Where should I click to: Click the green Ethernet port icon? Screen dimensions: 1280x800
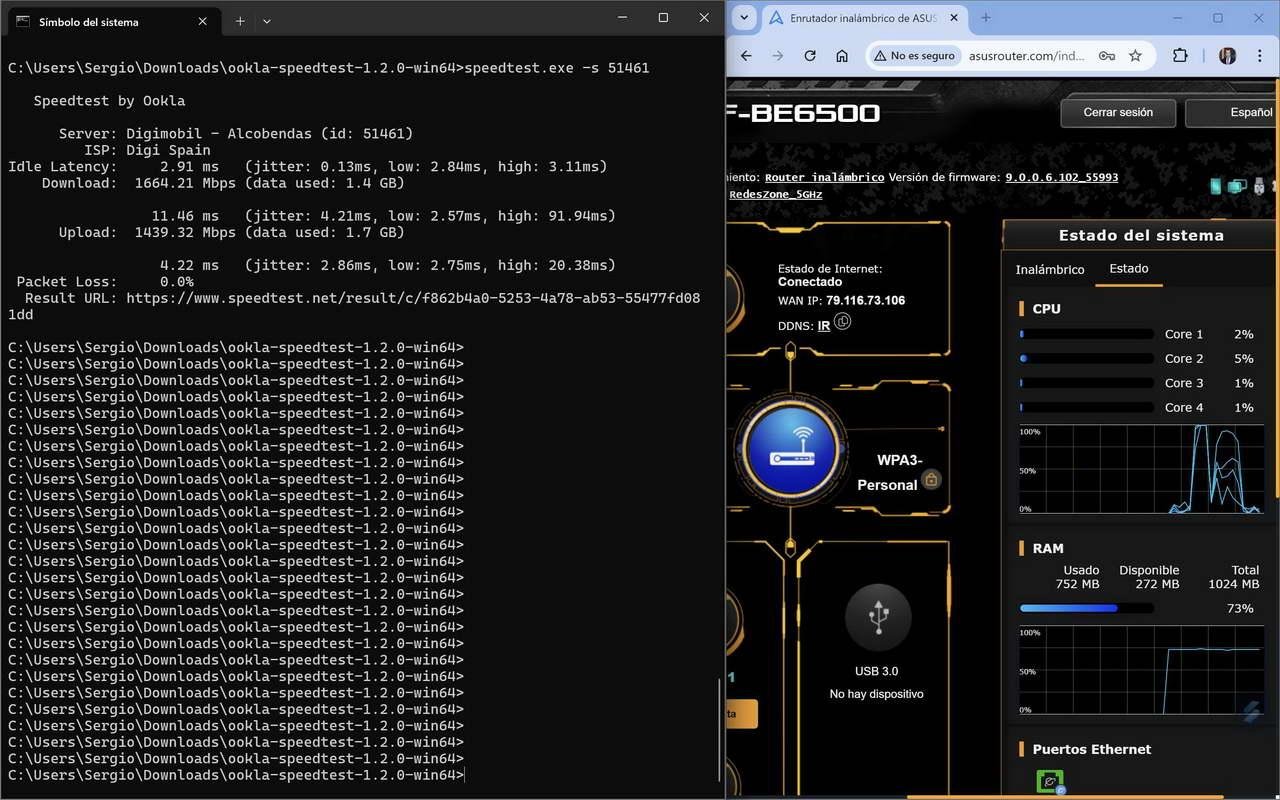1050,781
